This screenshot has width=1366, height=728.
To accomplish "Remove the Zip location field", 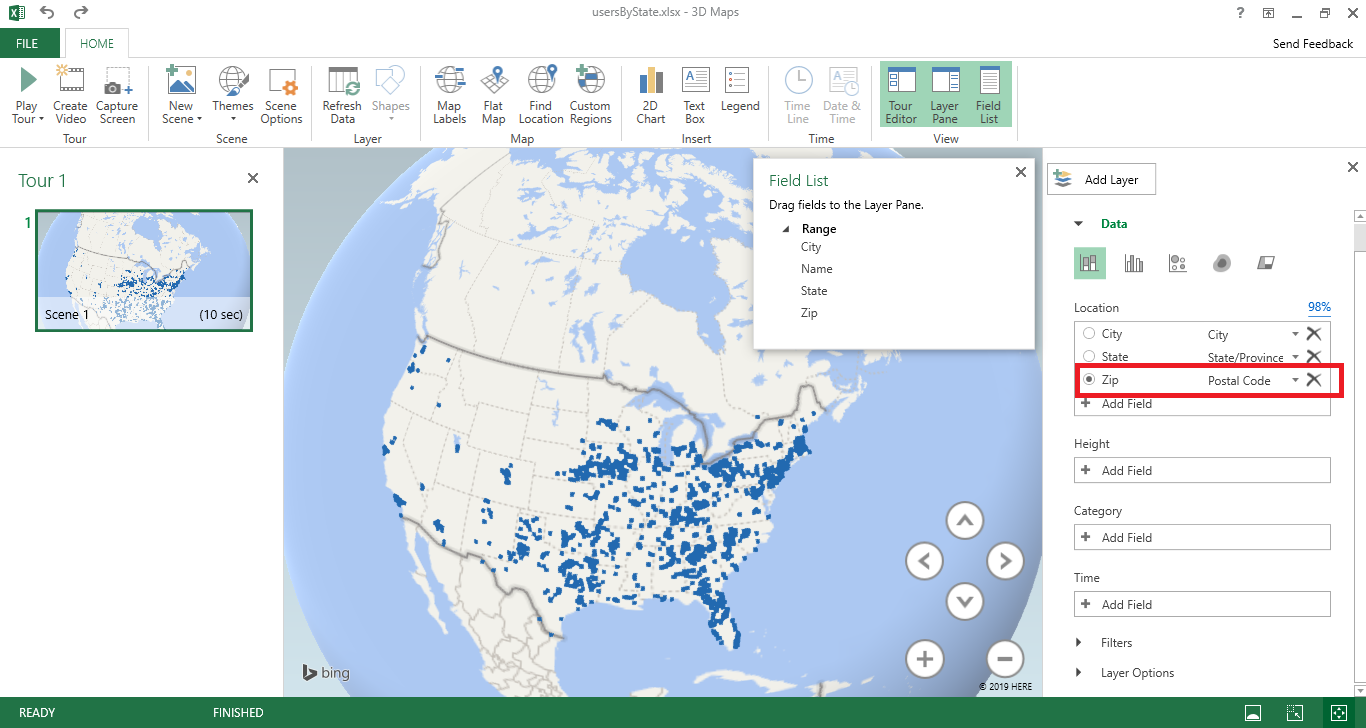I will (1314, 380).
